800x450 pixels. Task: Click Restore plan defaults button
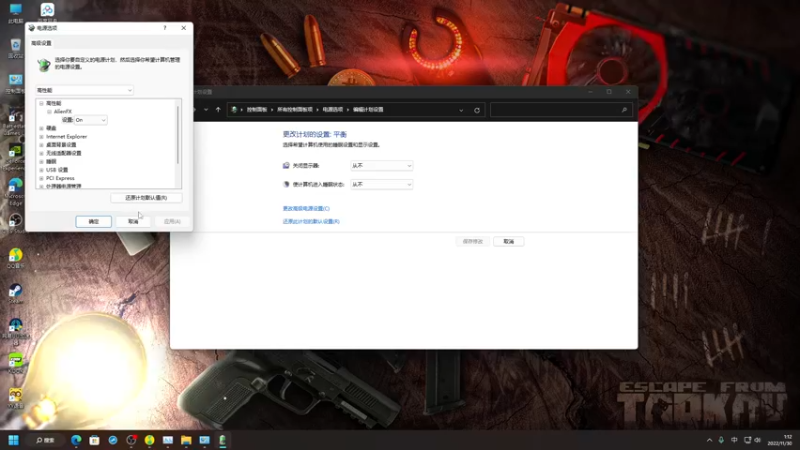pos(146,197)
